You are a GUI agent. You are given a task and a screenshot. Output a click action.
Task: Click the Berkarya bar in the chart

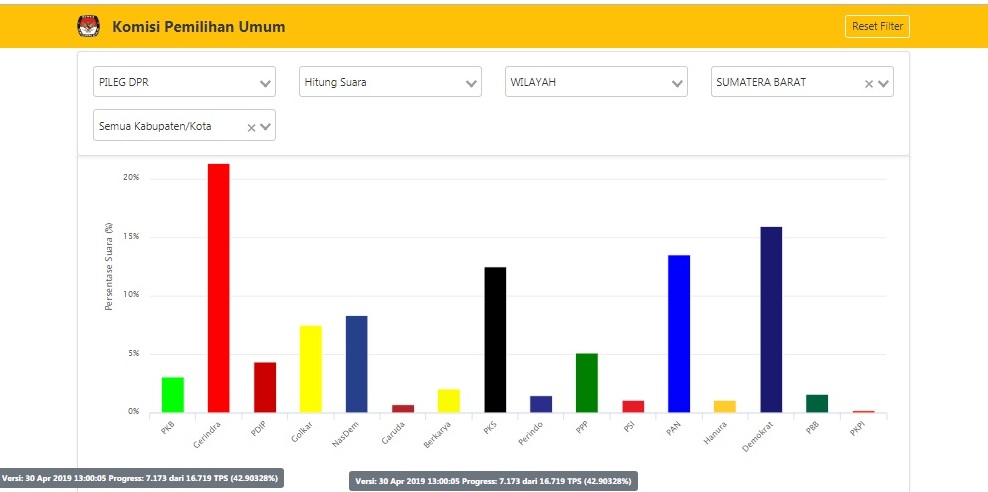449,401
